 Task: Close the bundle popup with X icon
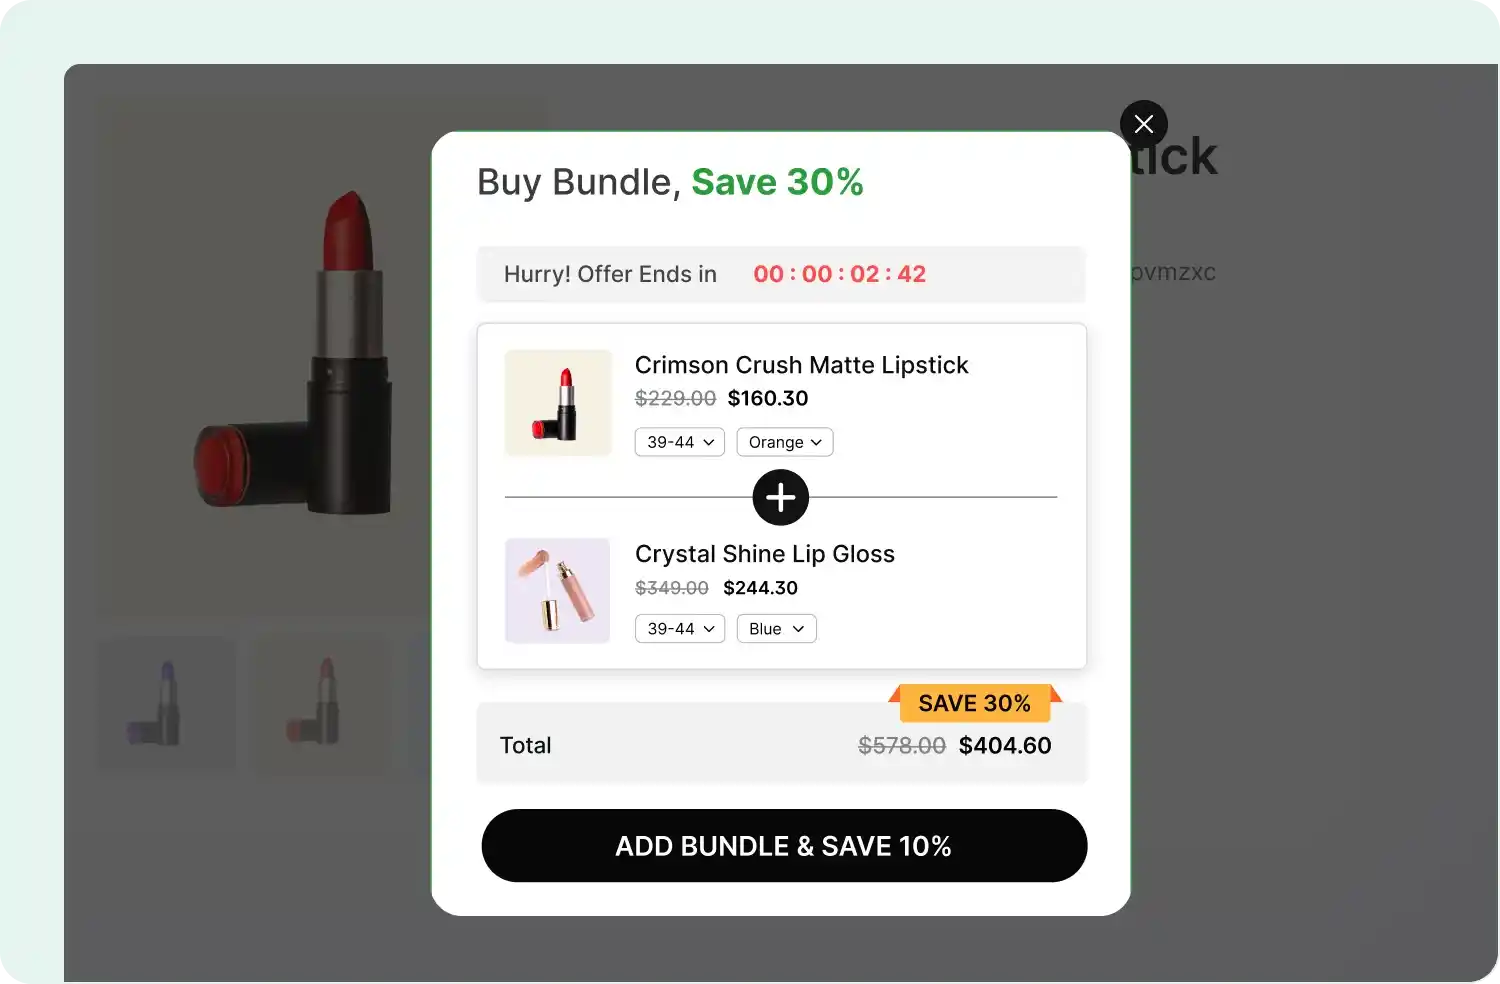coord(1144,124)
